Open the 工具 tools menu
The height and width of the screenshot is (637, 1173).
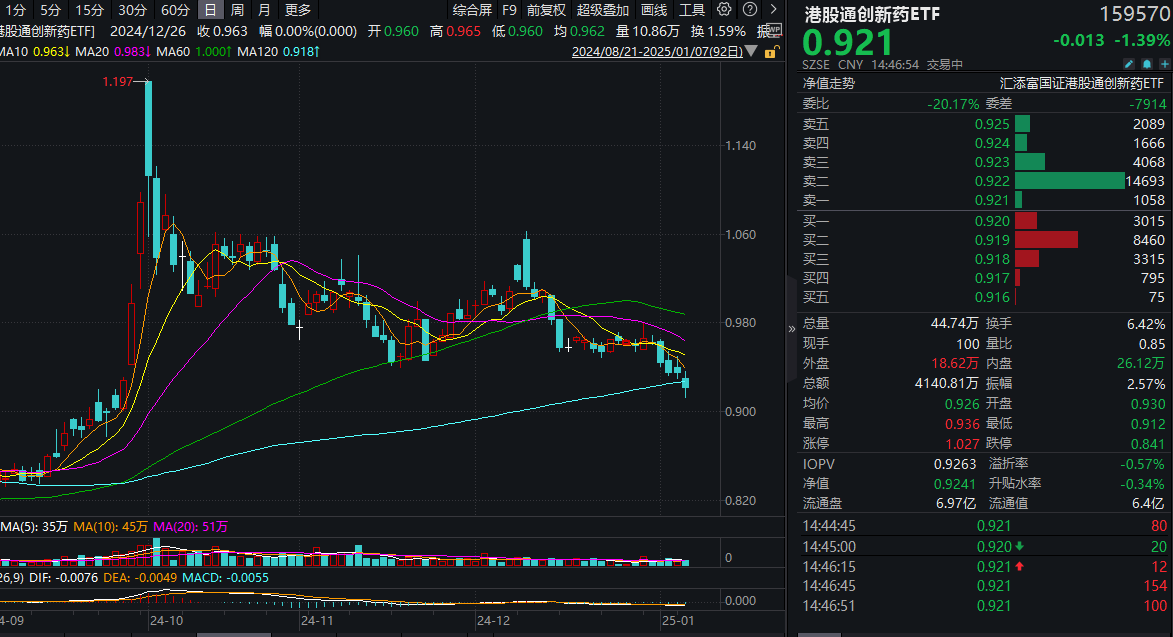point(692,10)
